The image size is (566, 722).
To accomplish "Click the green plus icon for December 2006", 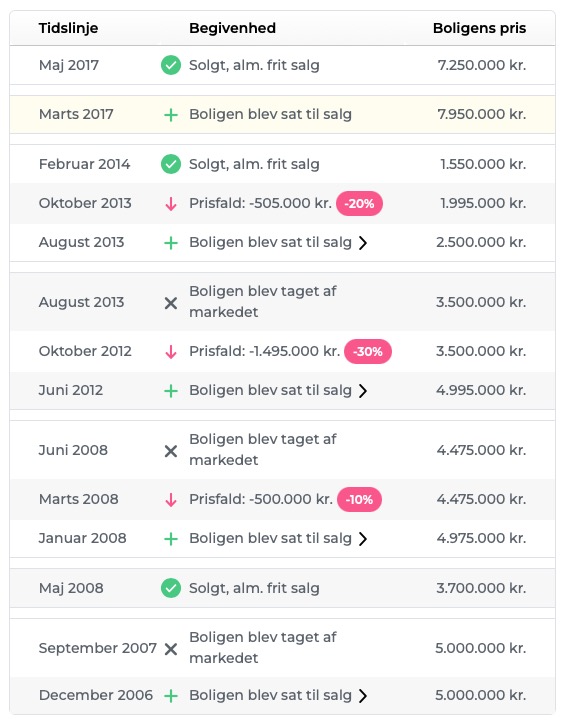I will pos(171,696).
